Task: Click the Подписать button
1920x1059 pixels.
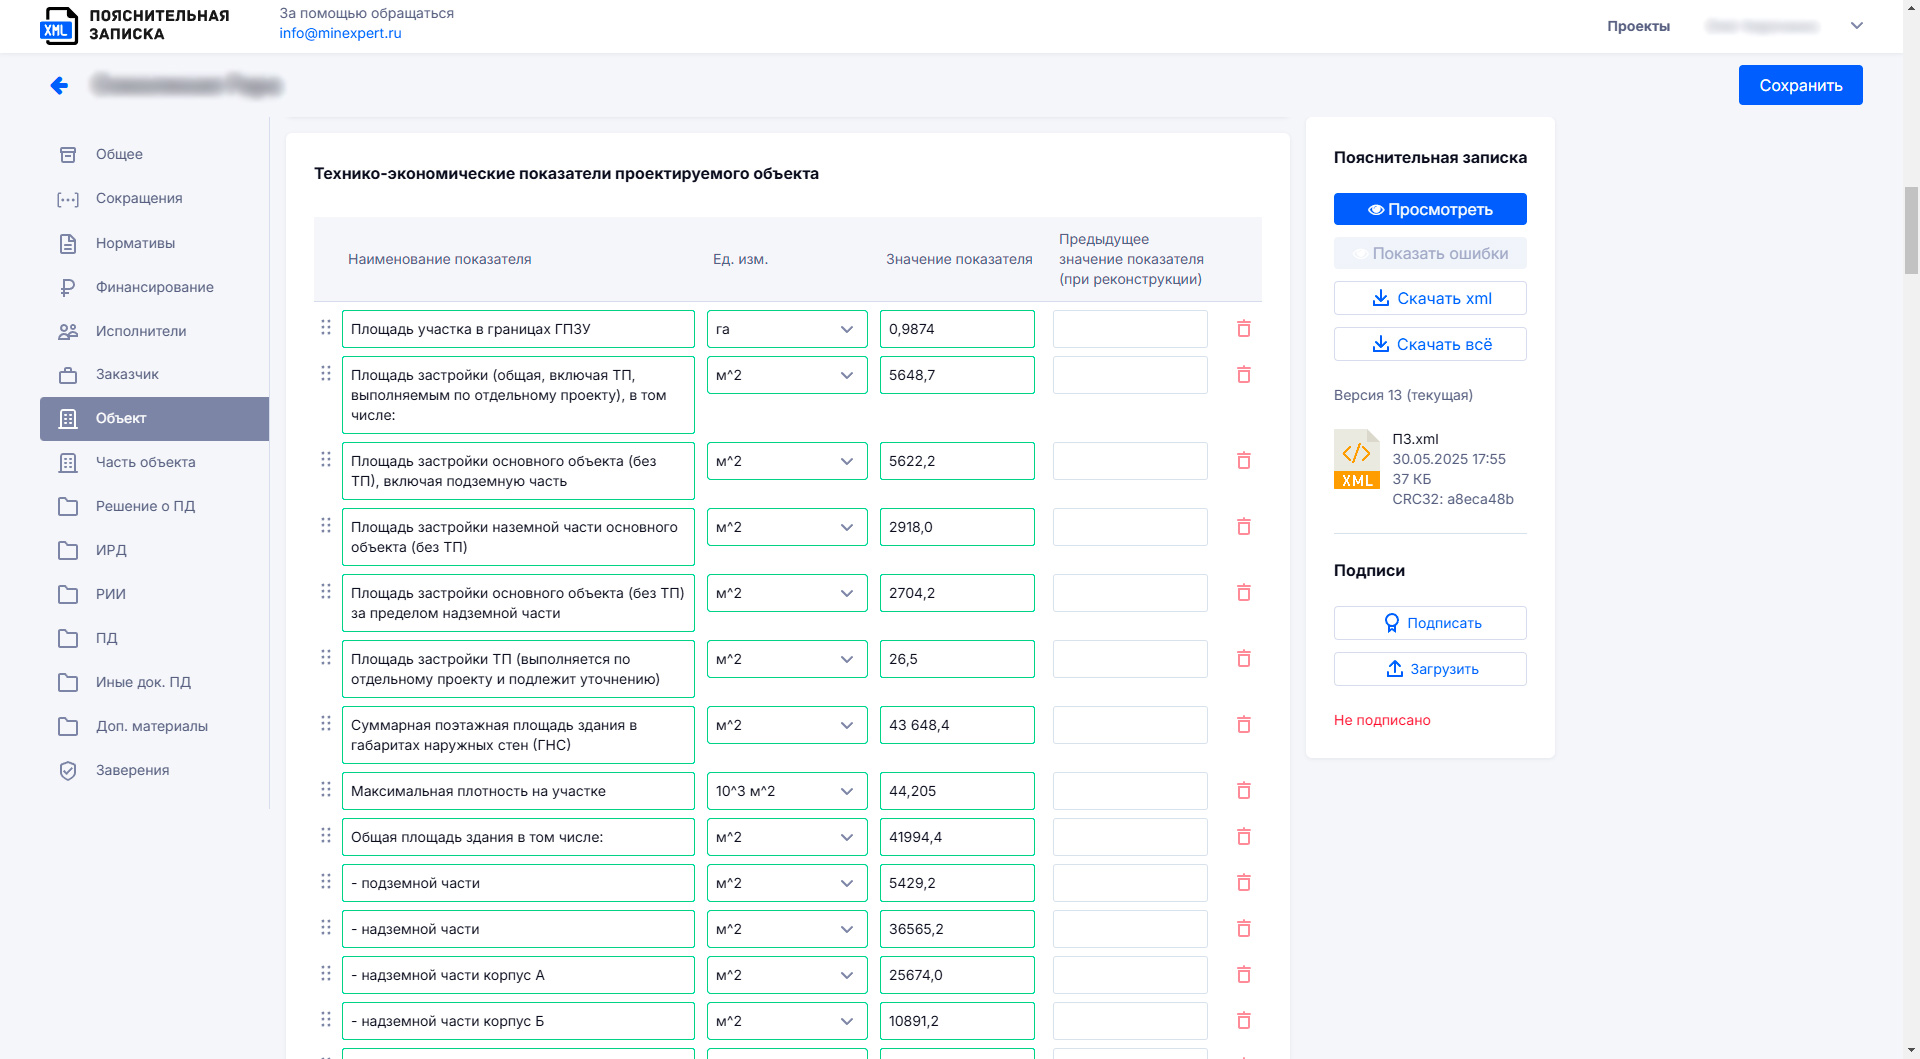Action: 1430,623
